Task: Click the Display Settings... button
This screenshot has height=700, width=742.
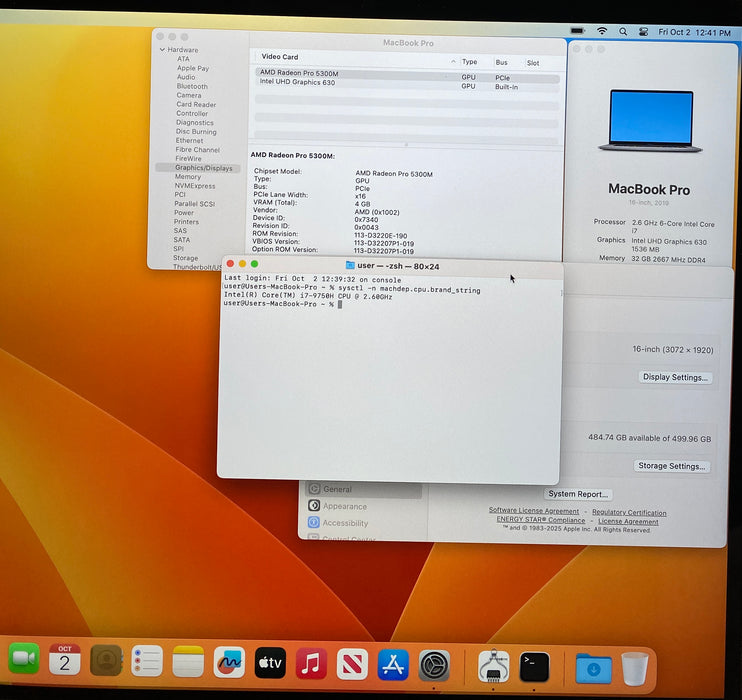Action: 675,377
